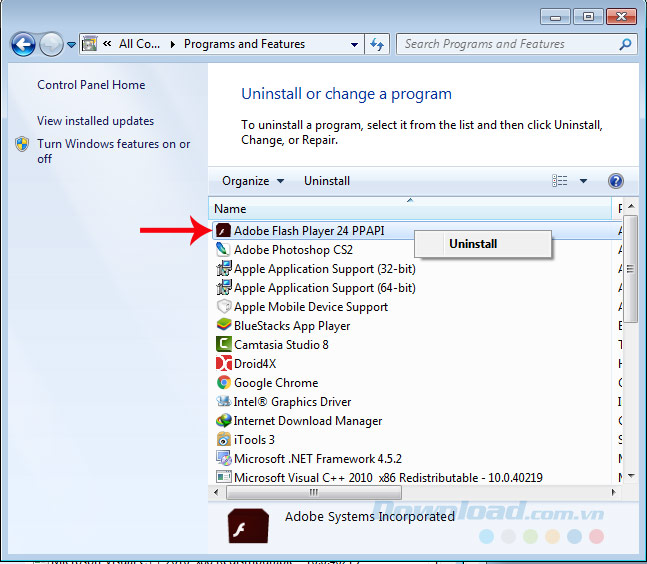Select Intel® Graphics Driver entry

pyautogui.click(x=292, y=402)
